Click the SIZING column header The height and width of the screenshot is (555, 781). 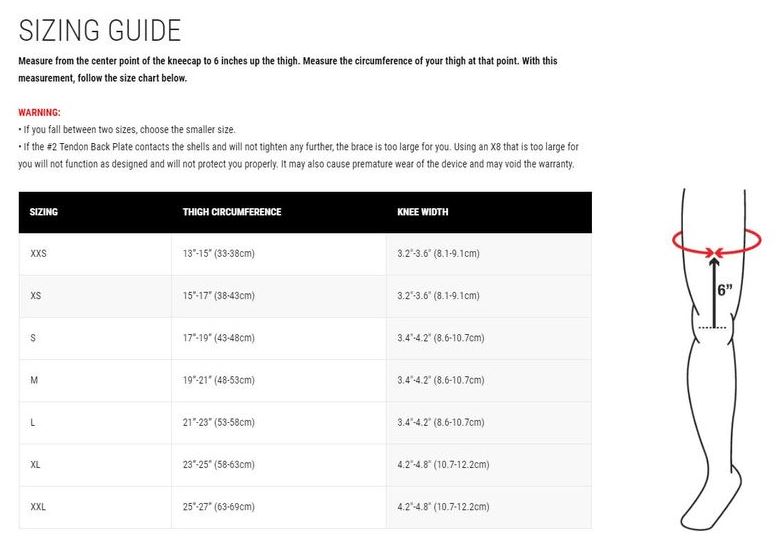point(44,212)
